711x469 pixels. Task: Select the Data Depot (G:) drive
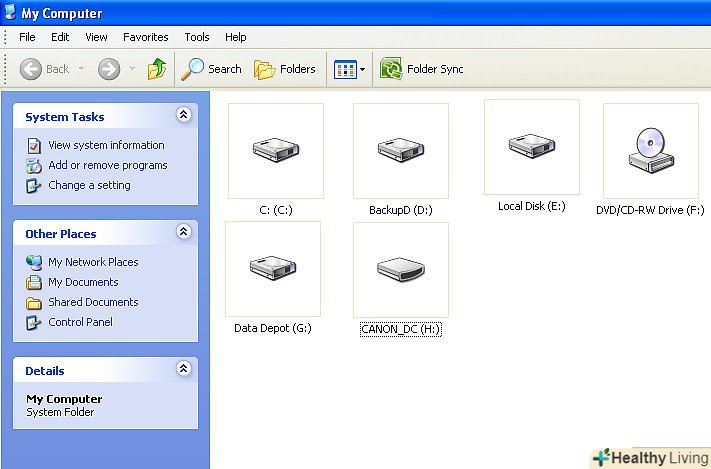pyautogui.click(x=272, y=269)
